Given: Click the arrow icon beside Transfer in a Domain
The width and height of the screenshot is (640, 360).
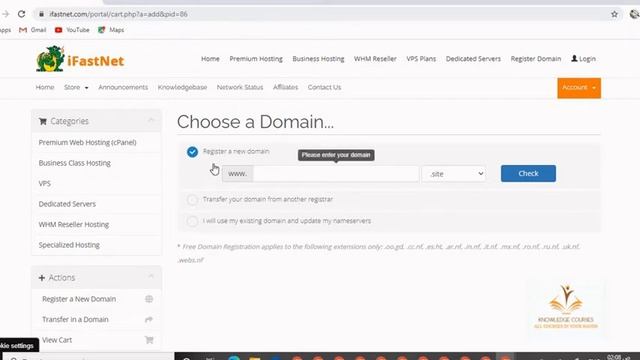Looking at the screenshot, I should point(149,320).
